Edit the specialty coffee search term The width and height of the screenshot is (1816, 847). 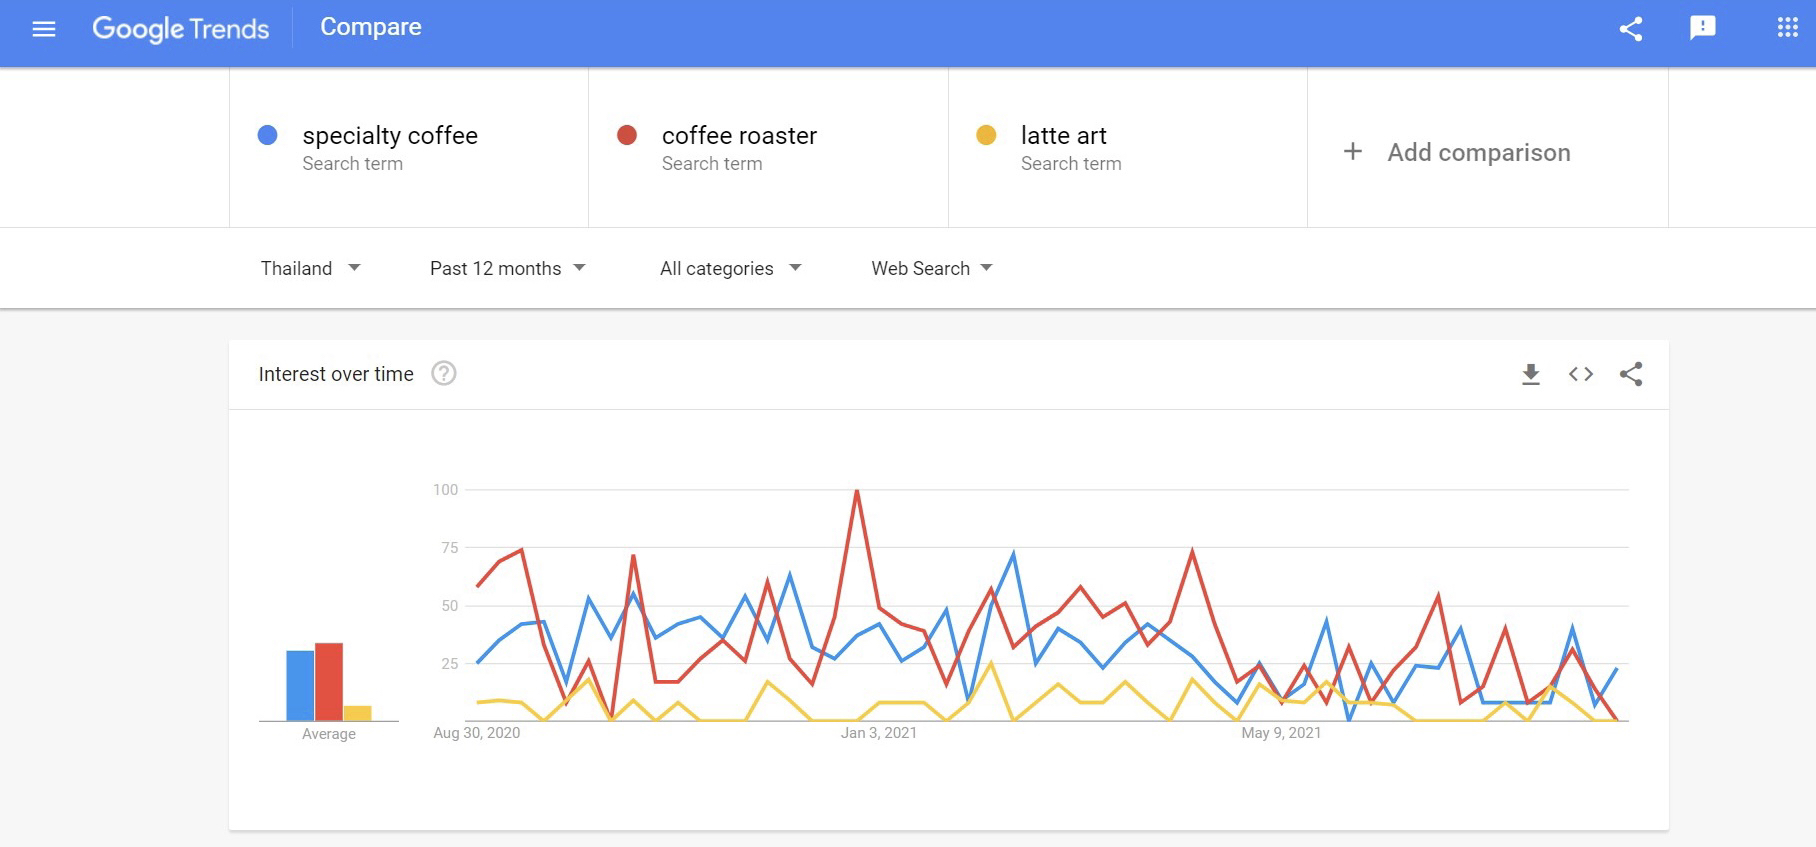[x=390, y=136]
